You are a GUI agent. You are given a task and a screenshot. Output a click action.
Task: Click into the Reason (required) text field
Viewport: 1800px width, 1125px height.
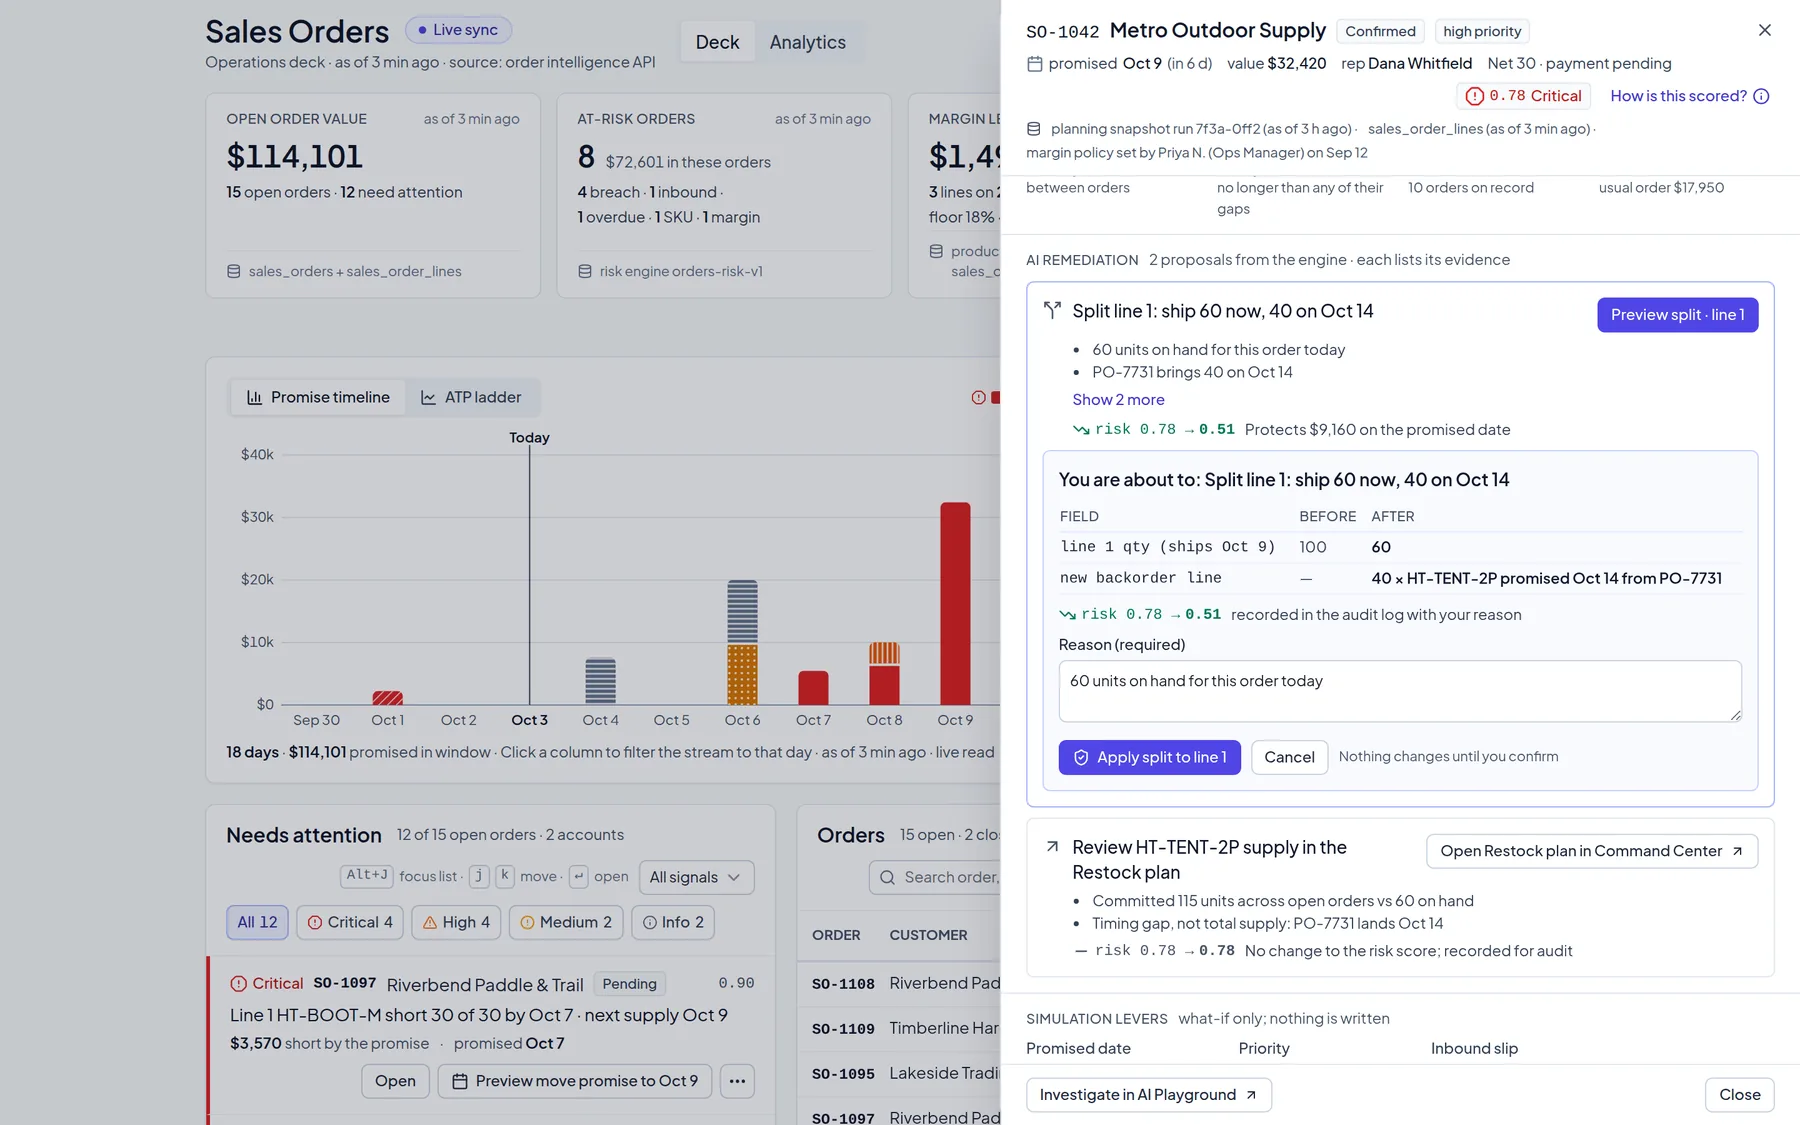pyautogui.click(x=1400, y=691)
